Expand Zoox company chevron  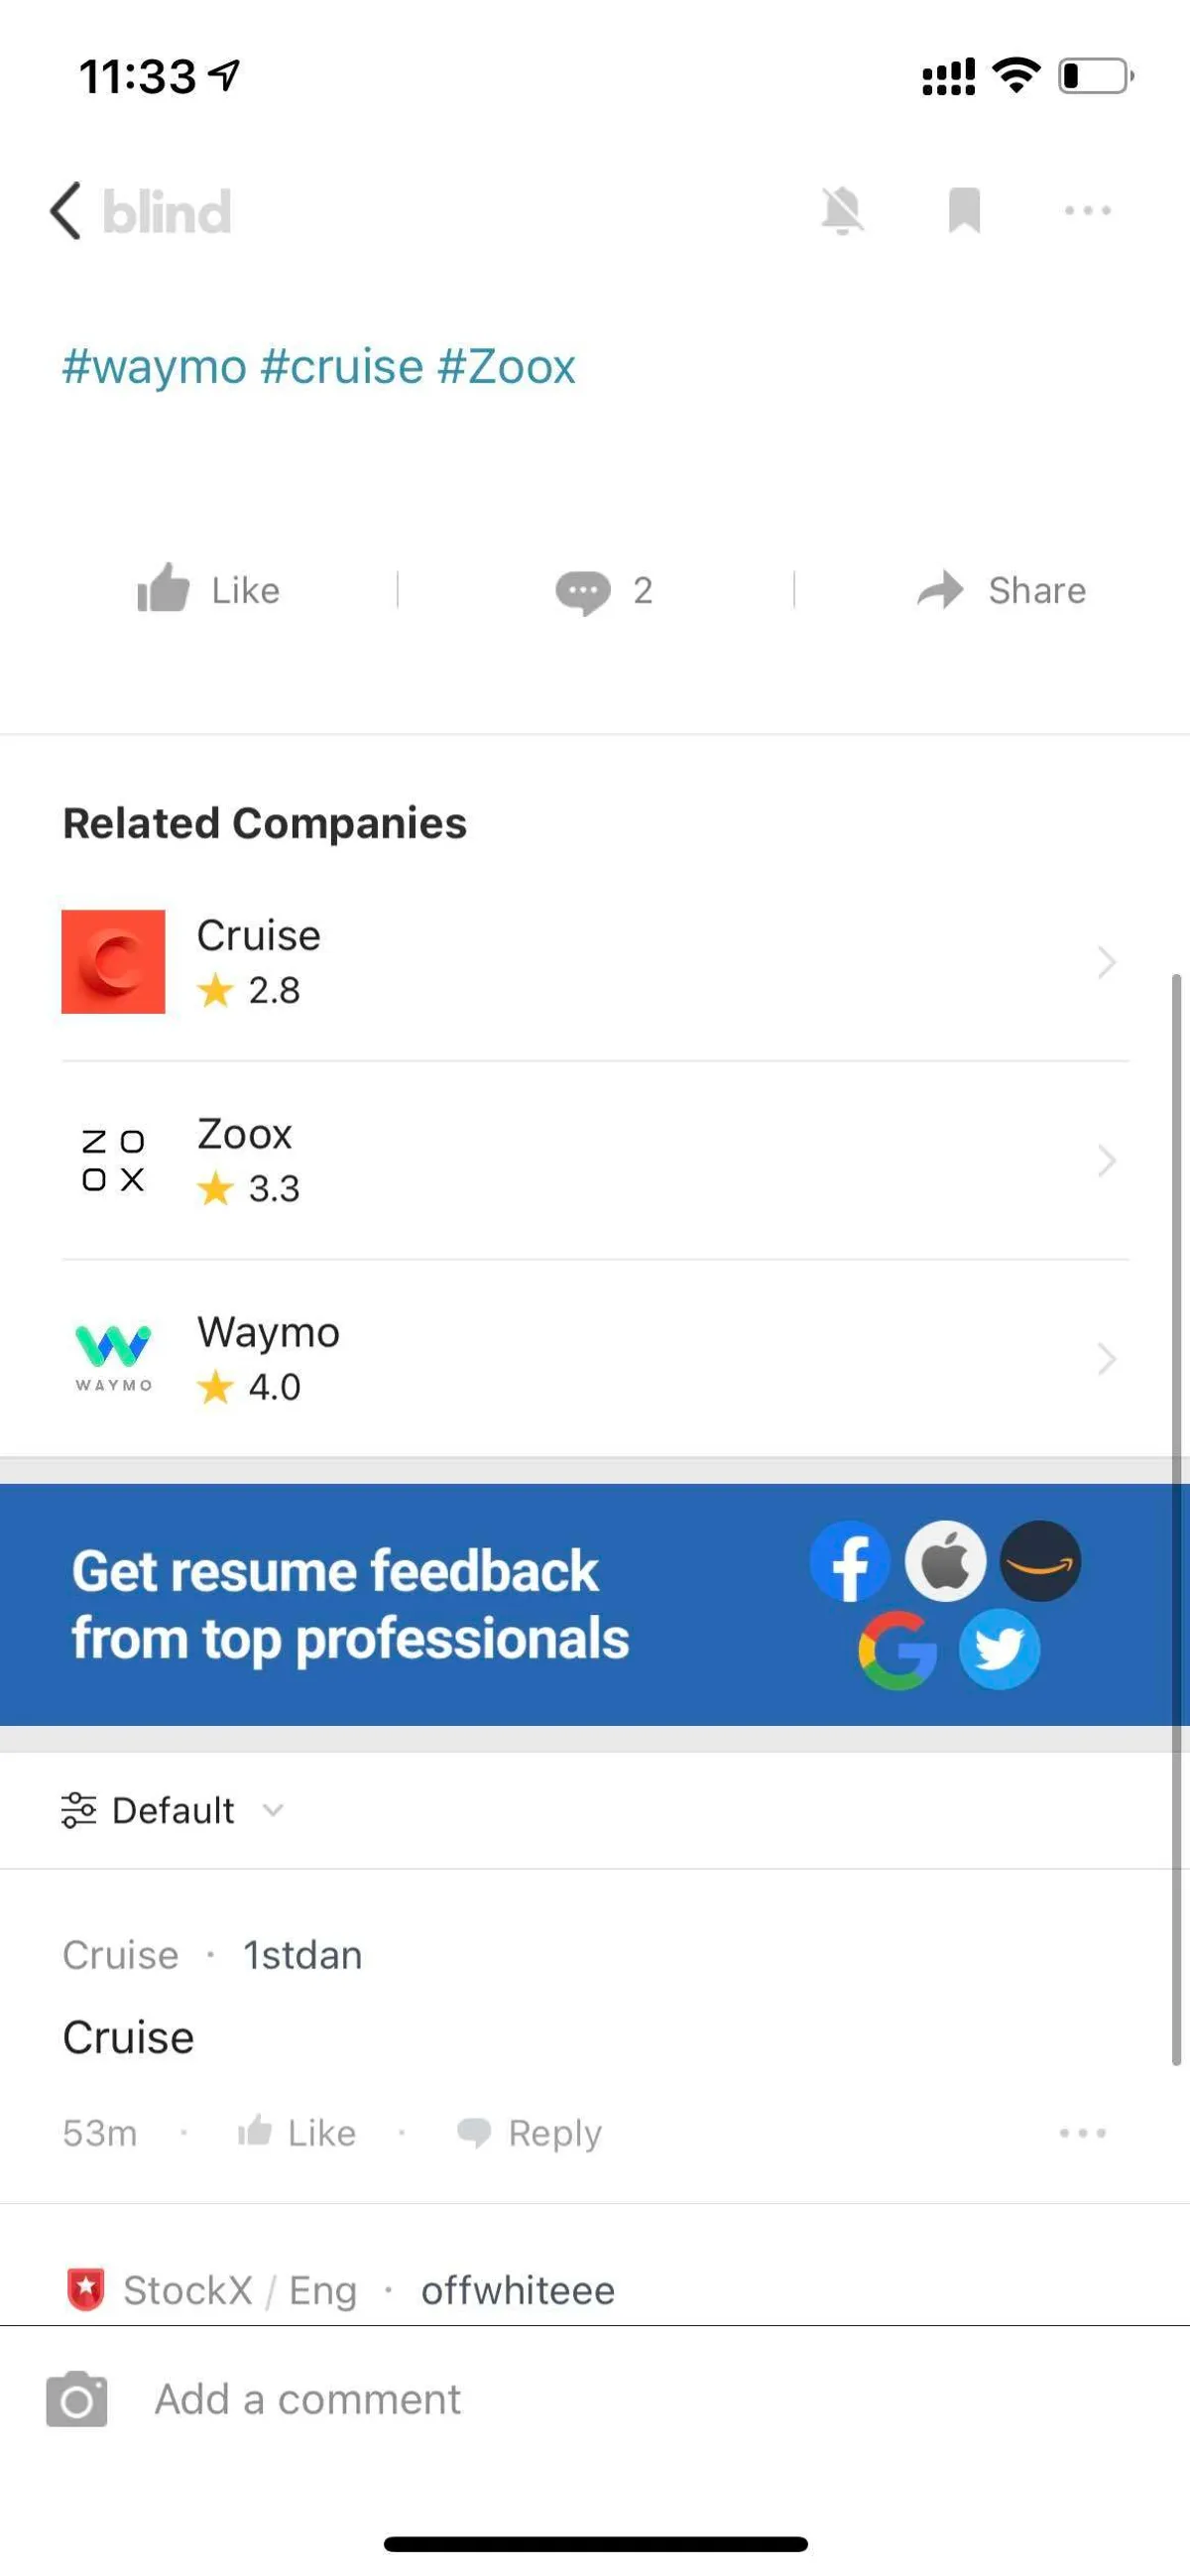click(x=1105, y=1160)
